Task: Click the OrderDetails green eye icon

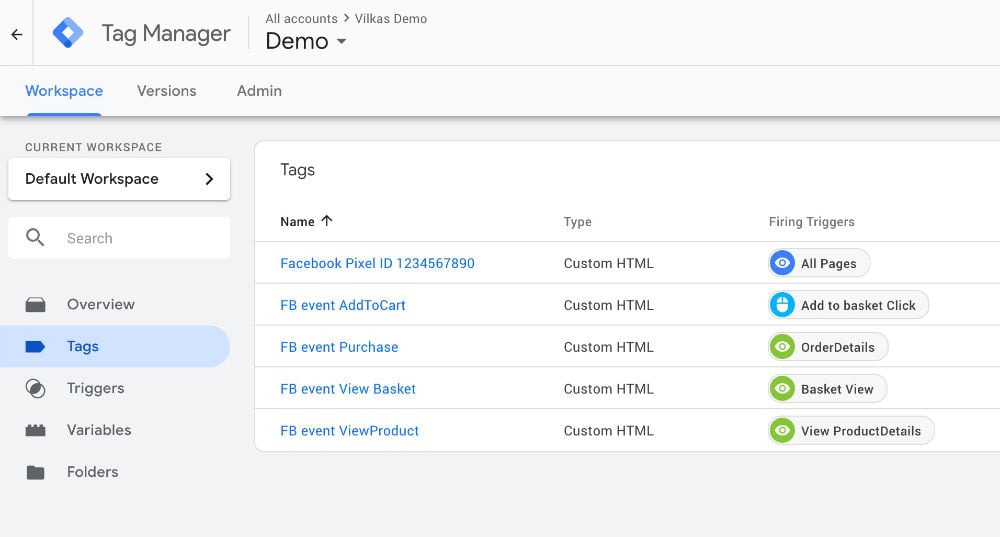Action: click(782, 347)
